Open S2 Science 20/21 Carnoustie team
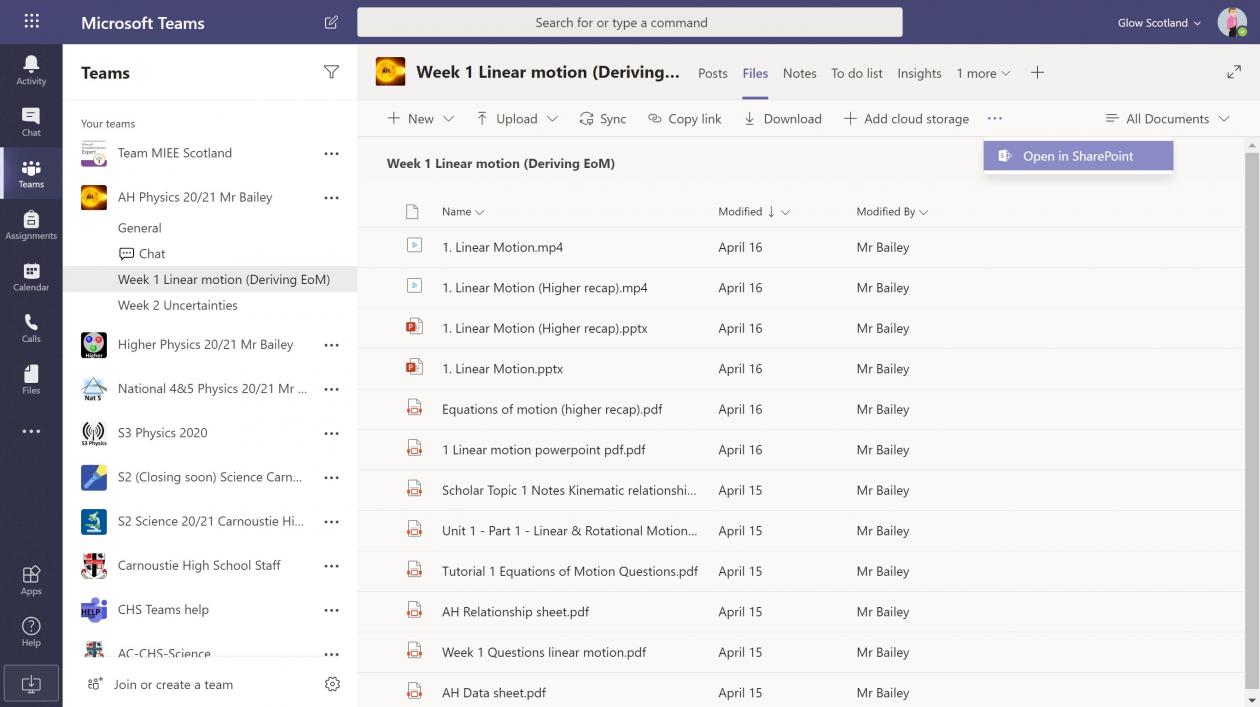Screen dimensions: 1260x707 209,522
